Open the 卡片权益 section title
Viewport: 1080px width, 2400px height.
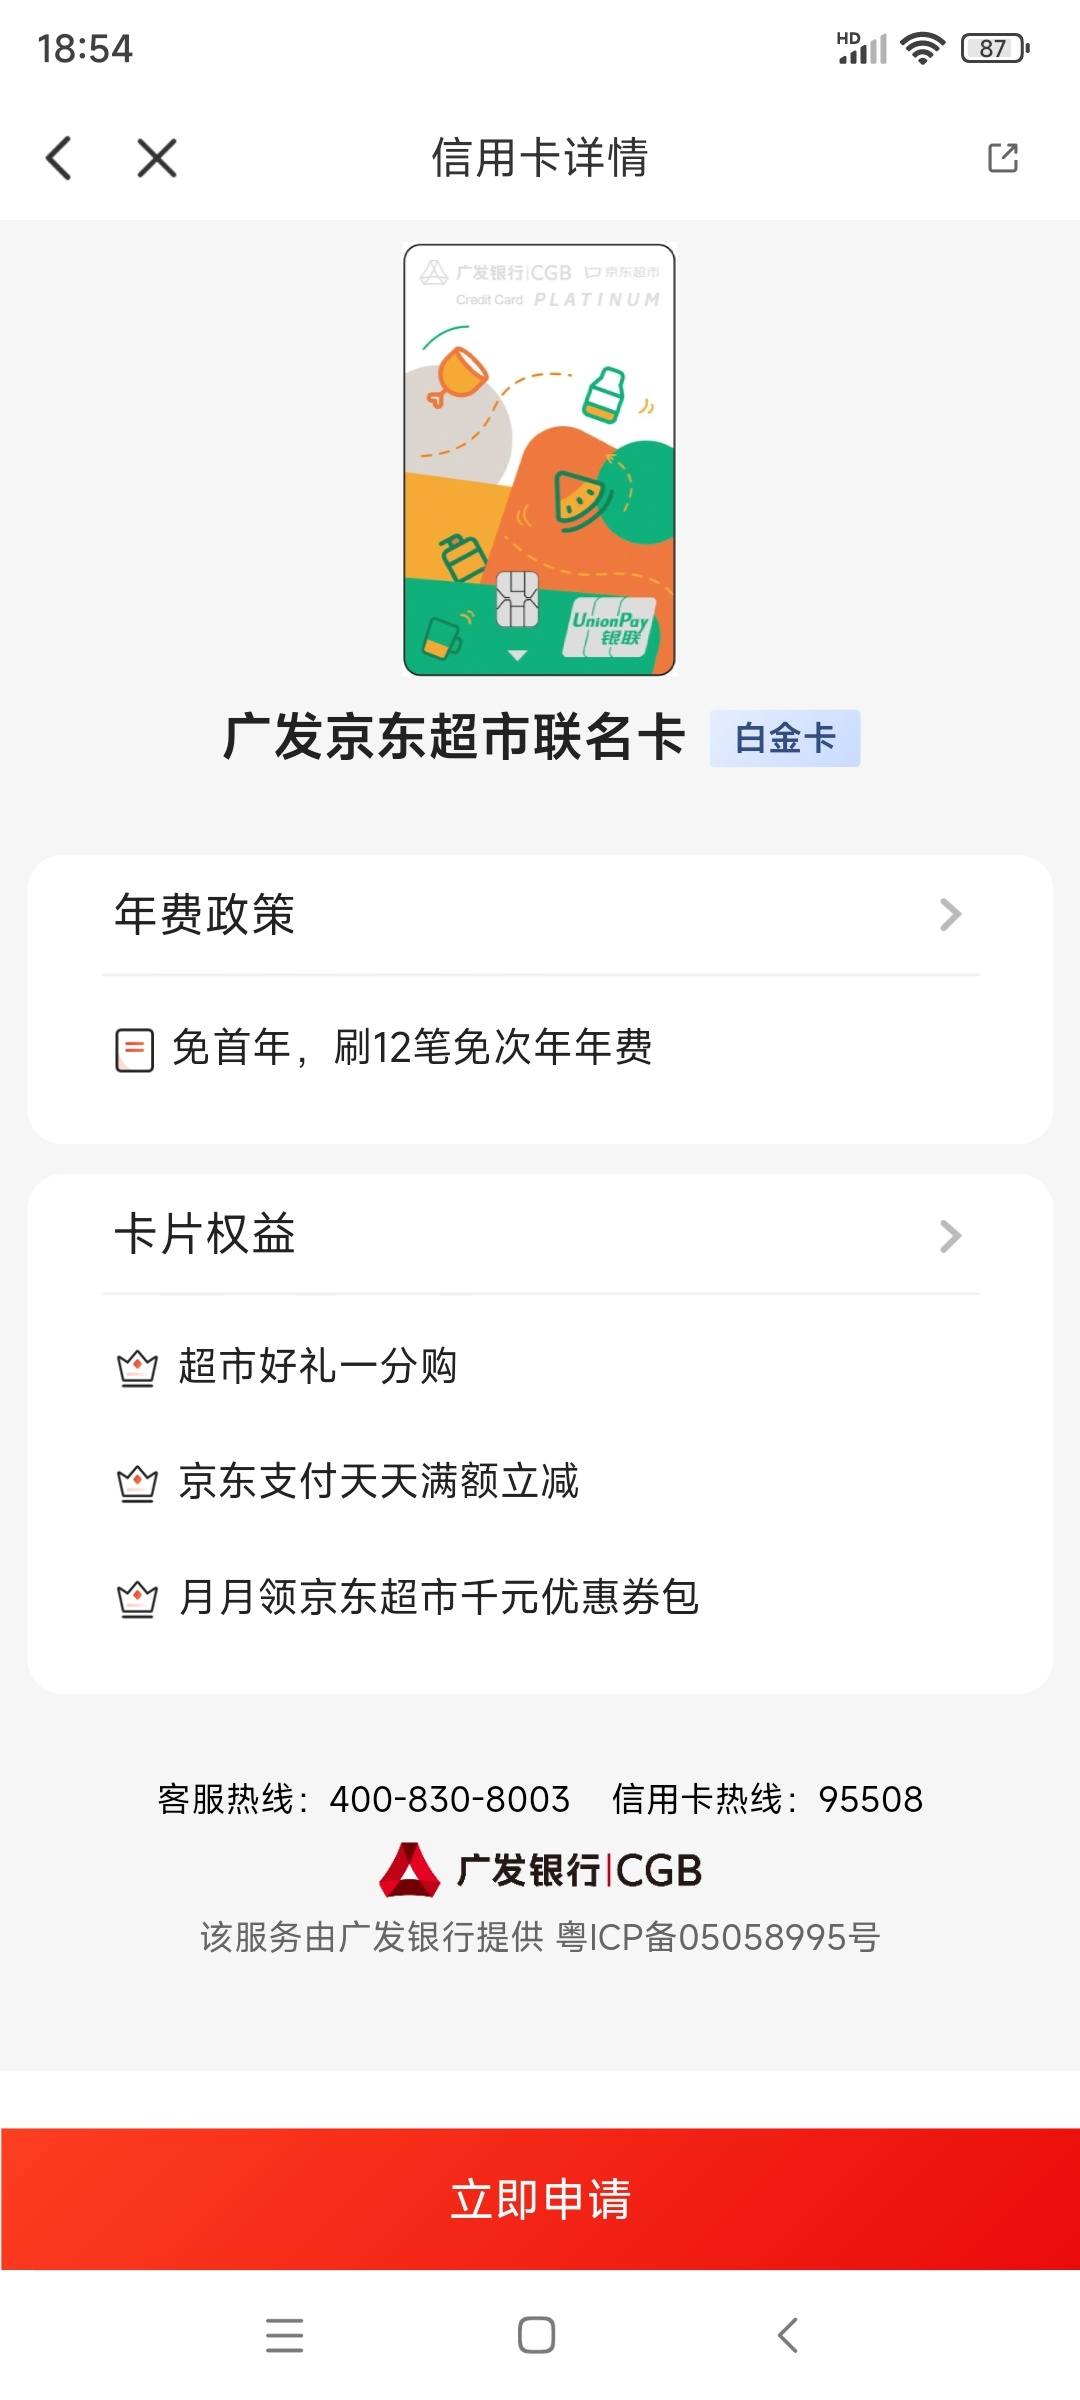coord(205,1234)
